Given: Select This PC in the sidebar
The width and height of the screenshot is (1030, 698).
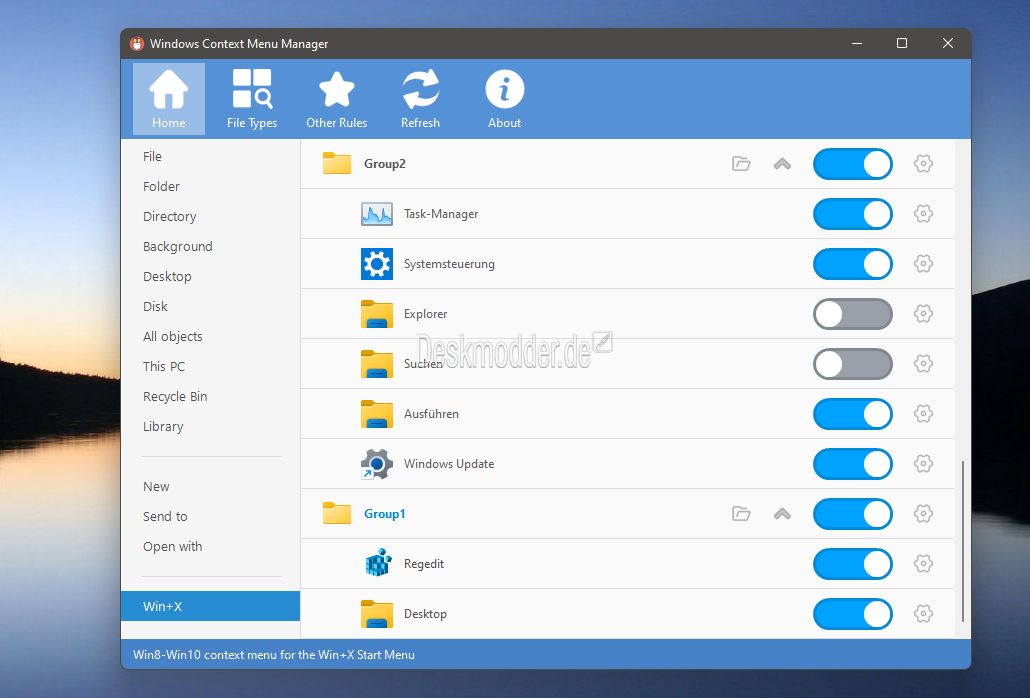Looking at the screenshot, I should (211, 366).
